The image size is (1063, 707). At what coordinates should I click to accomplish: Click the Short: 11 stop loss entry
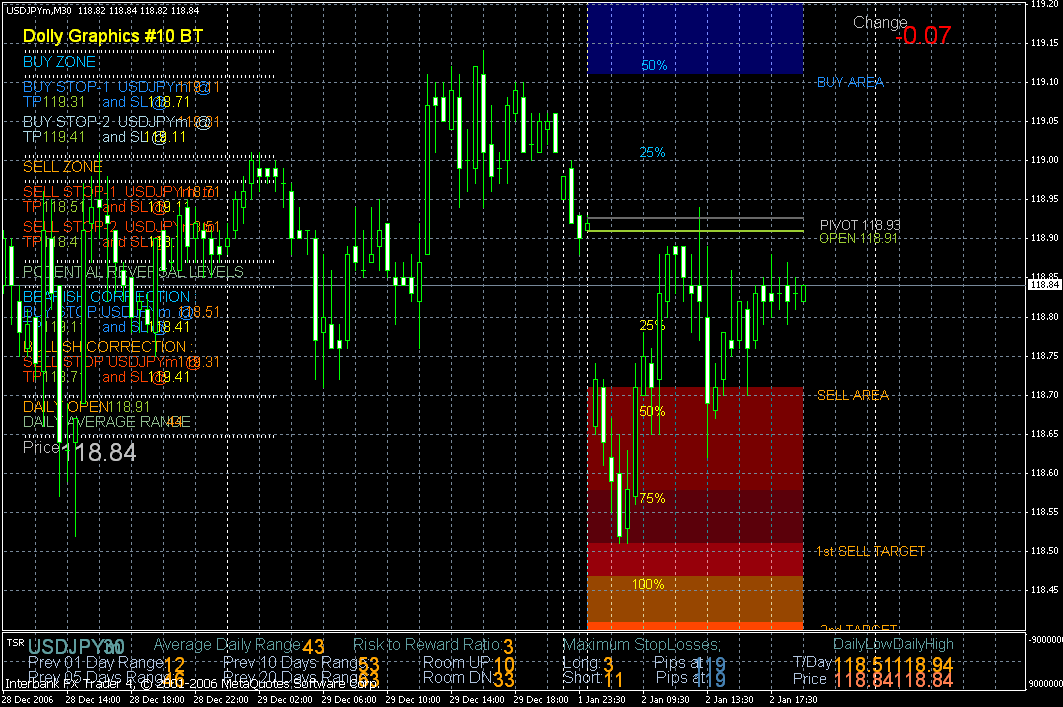(593, 679)
